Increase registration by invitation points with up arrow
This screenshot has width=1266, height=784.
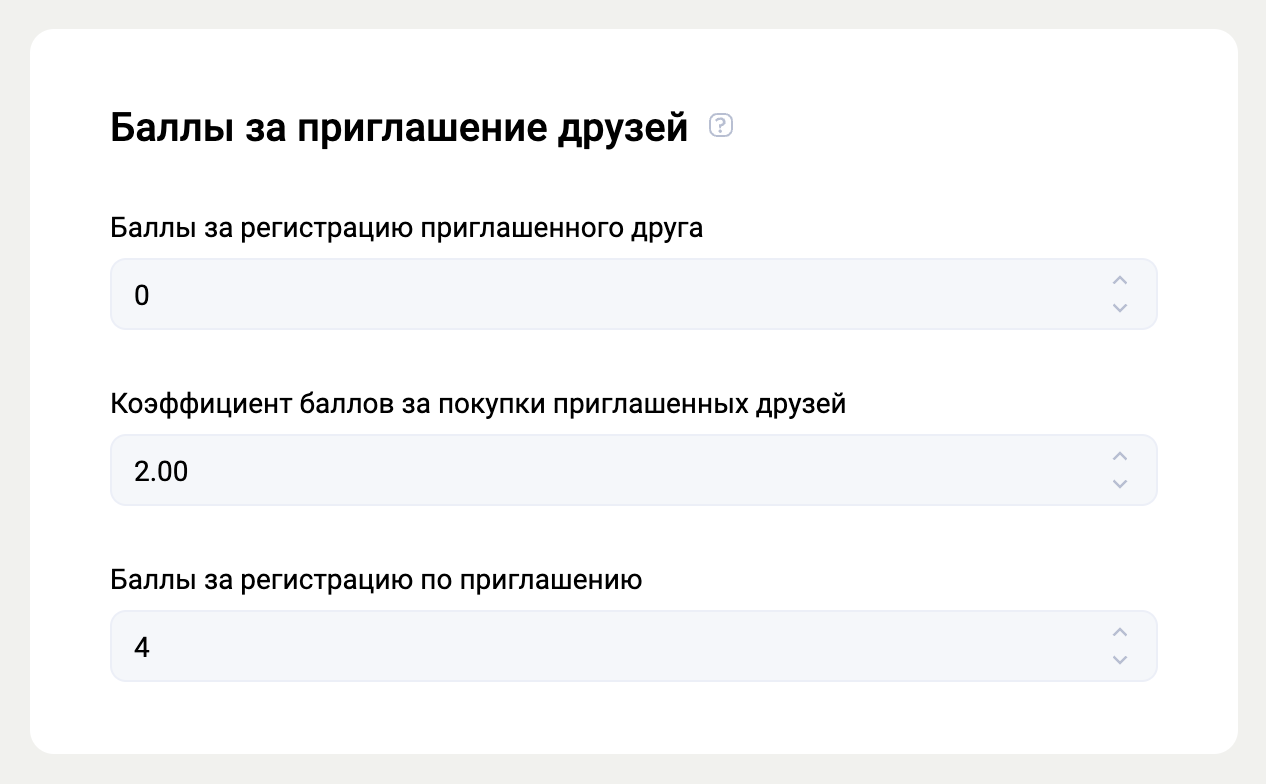(x=1120, y=633)
